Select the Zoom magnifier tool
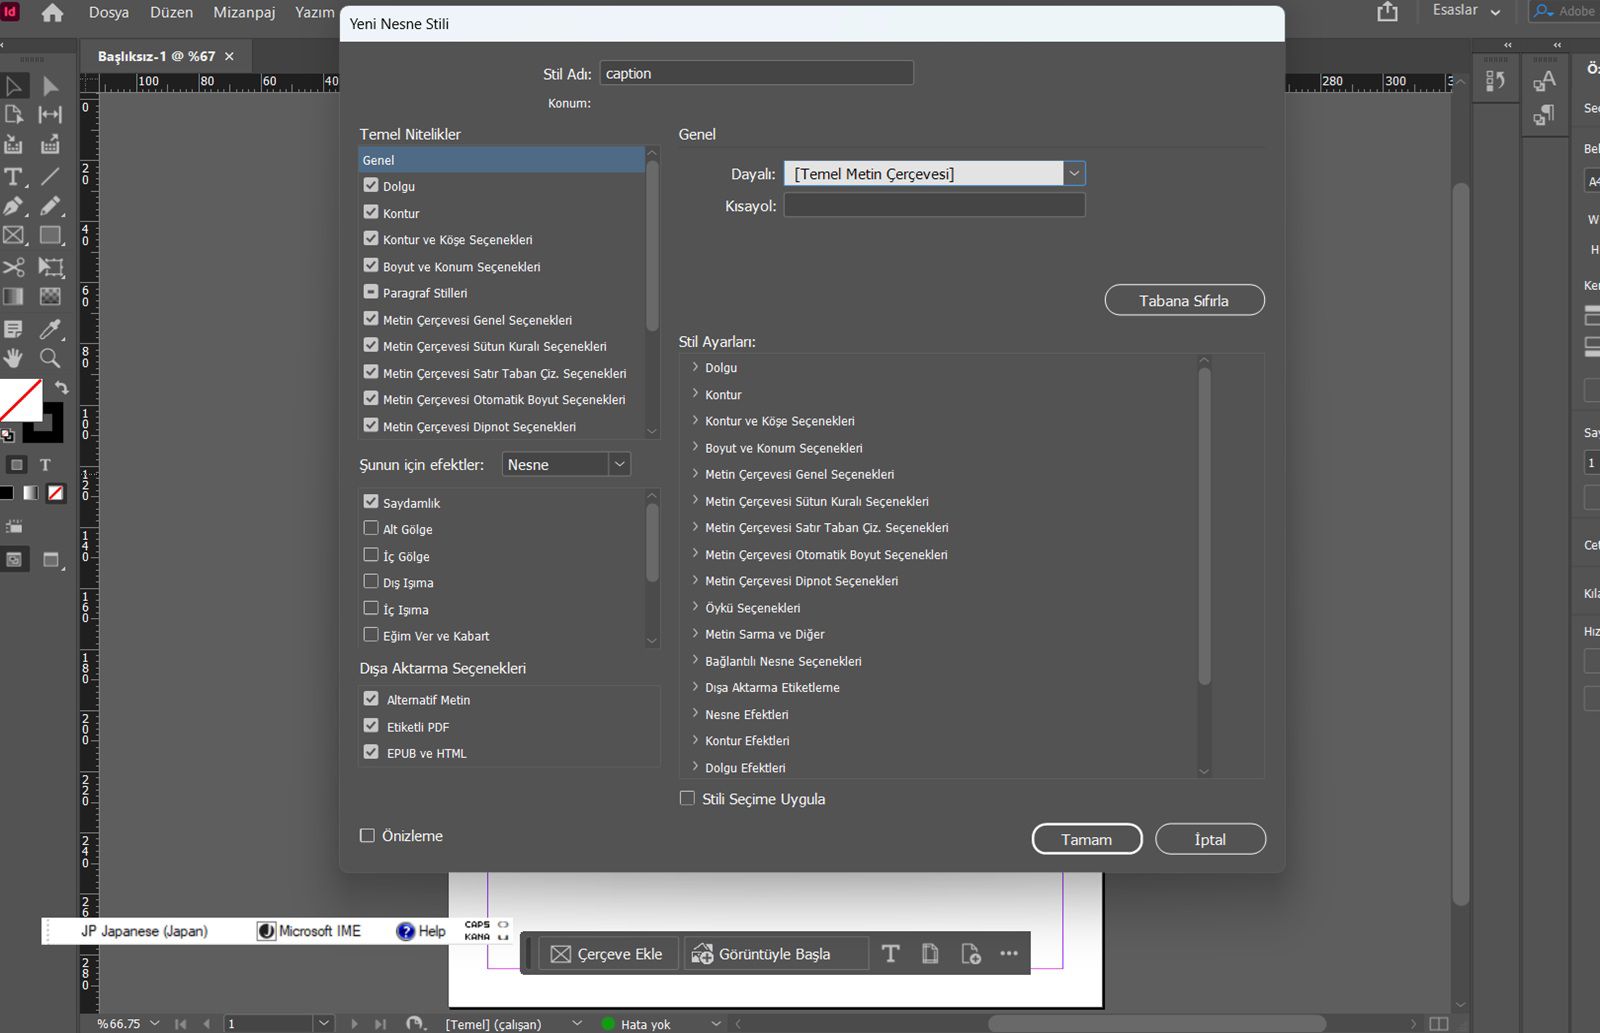Viewport: 1600px width, 1033px height. pos(50,358)
